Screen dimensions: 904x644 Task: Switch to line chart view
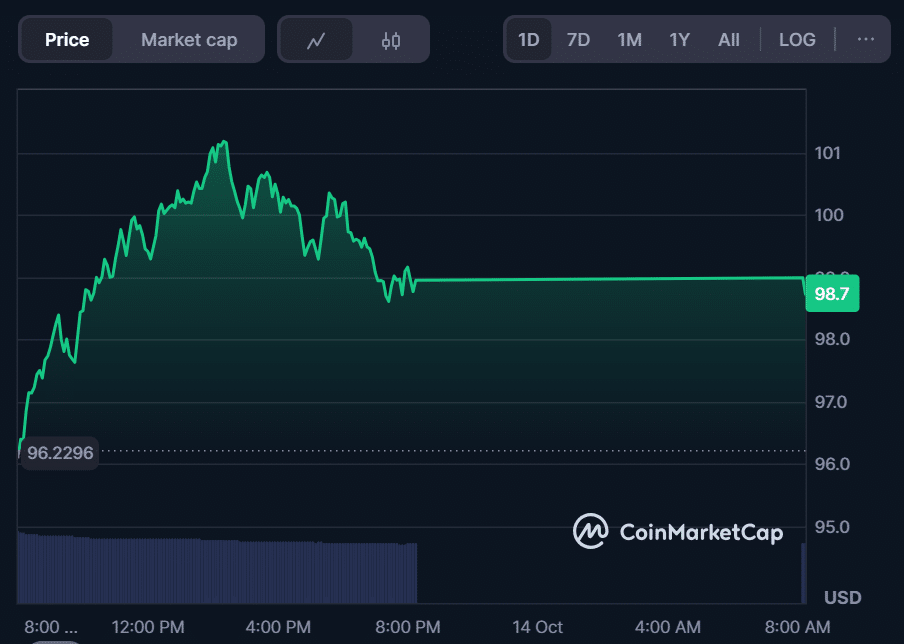click(x=316, y=40)
